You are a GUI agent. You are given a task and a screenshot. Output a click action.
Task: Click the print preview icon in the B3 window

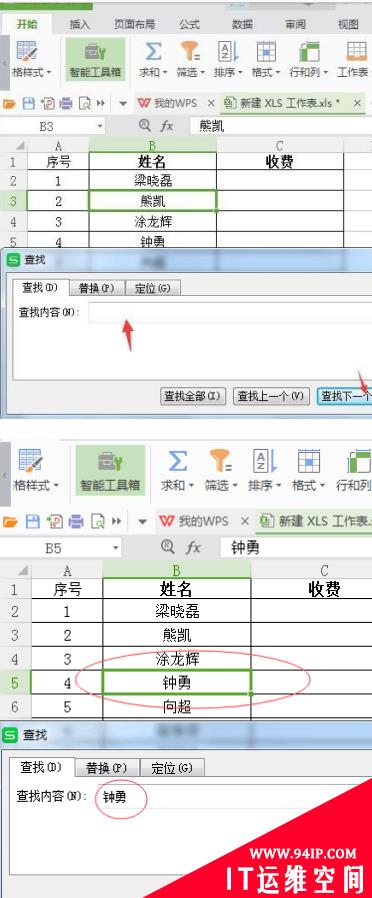pos(84,104)
